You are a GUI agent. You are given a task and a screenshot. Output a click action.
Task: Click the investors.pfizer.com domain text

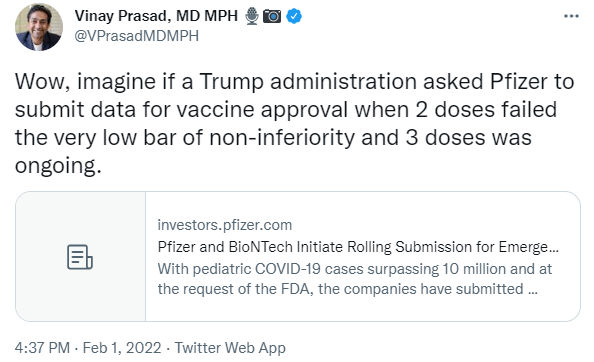(x=225, y=225)
